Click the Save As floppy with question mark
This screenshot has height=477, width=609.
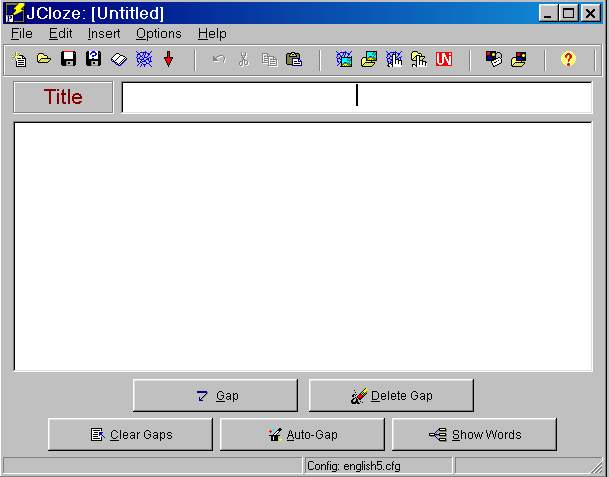pos(93,59)
